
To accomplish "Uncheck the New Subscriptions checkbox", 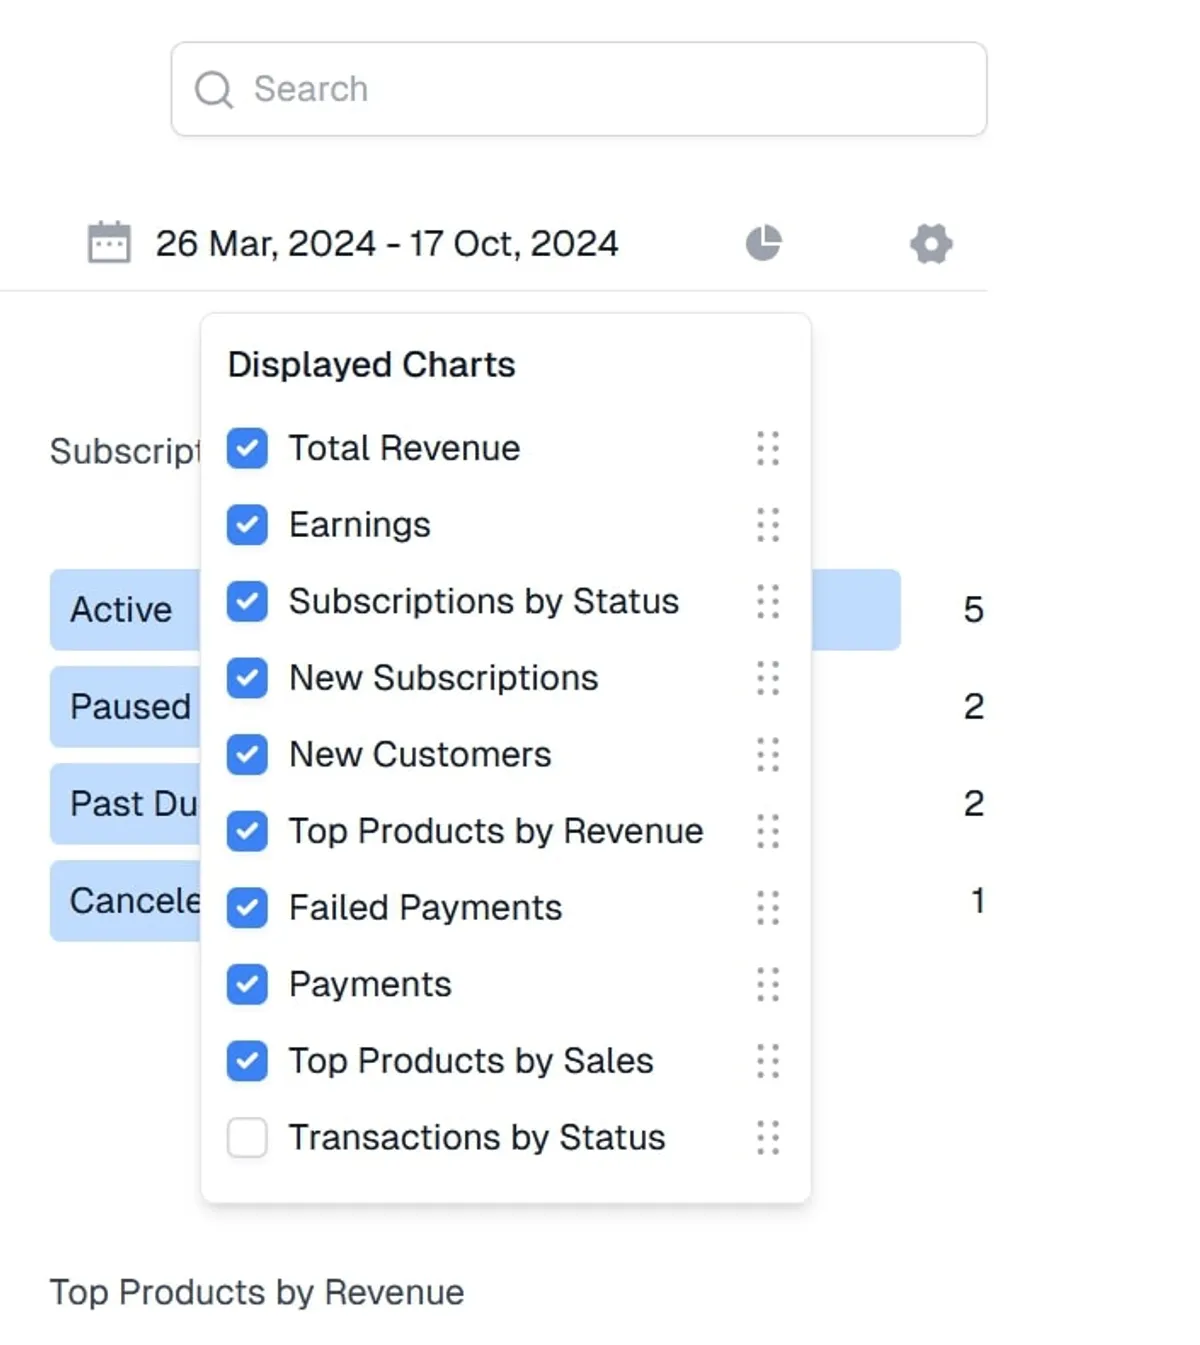I will coord(247,678).
